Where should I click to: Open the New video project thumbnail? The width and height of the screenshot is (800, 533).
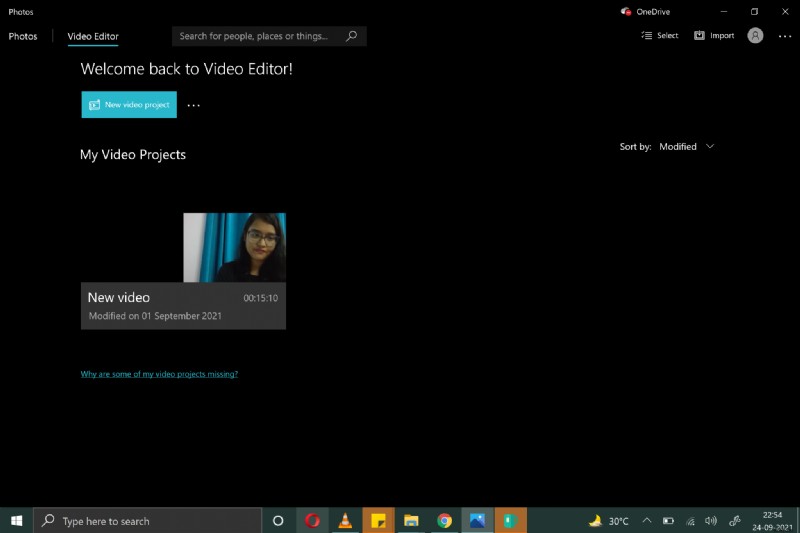click(235, 247)
